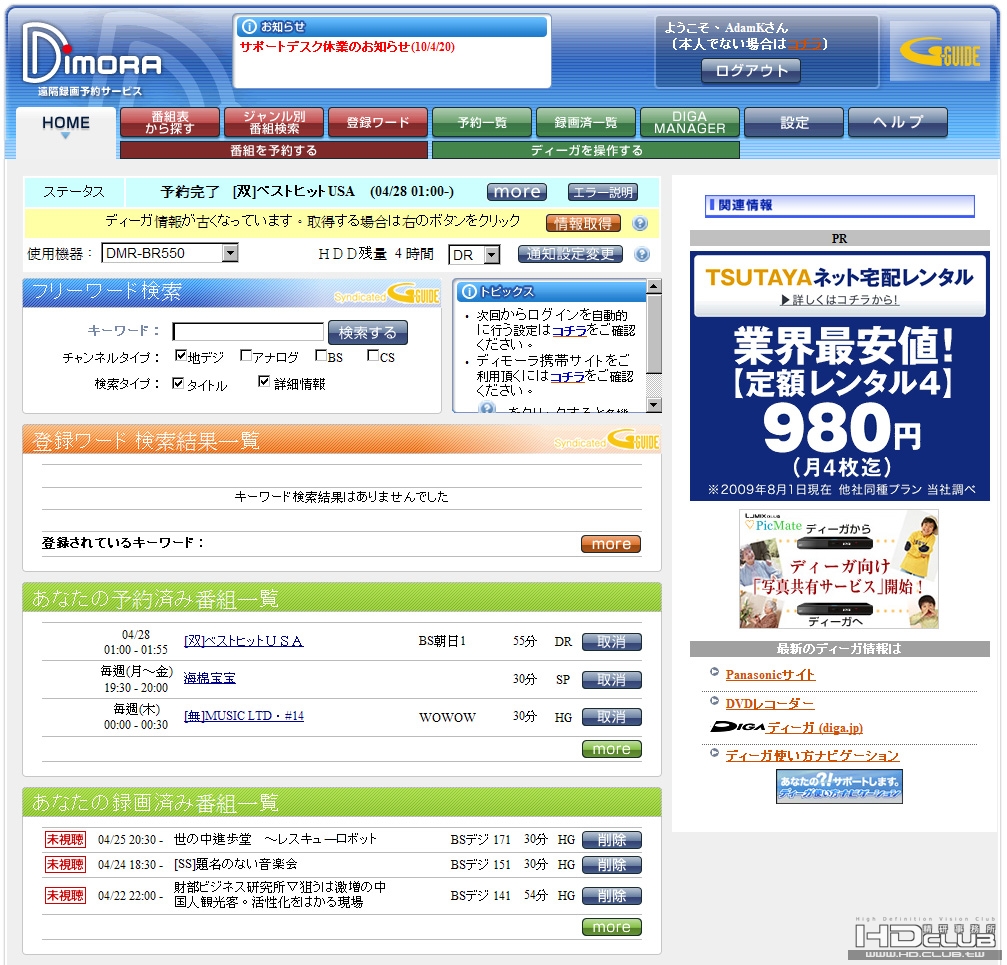Click bullet icon beside Panasonicサイト
The height and width of the screenshot is (965, 1007).
(714, 672)
